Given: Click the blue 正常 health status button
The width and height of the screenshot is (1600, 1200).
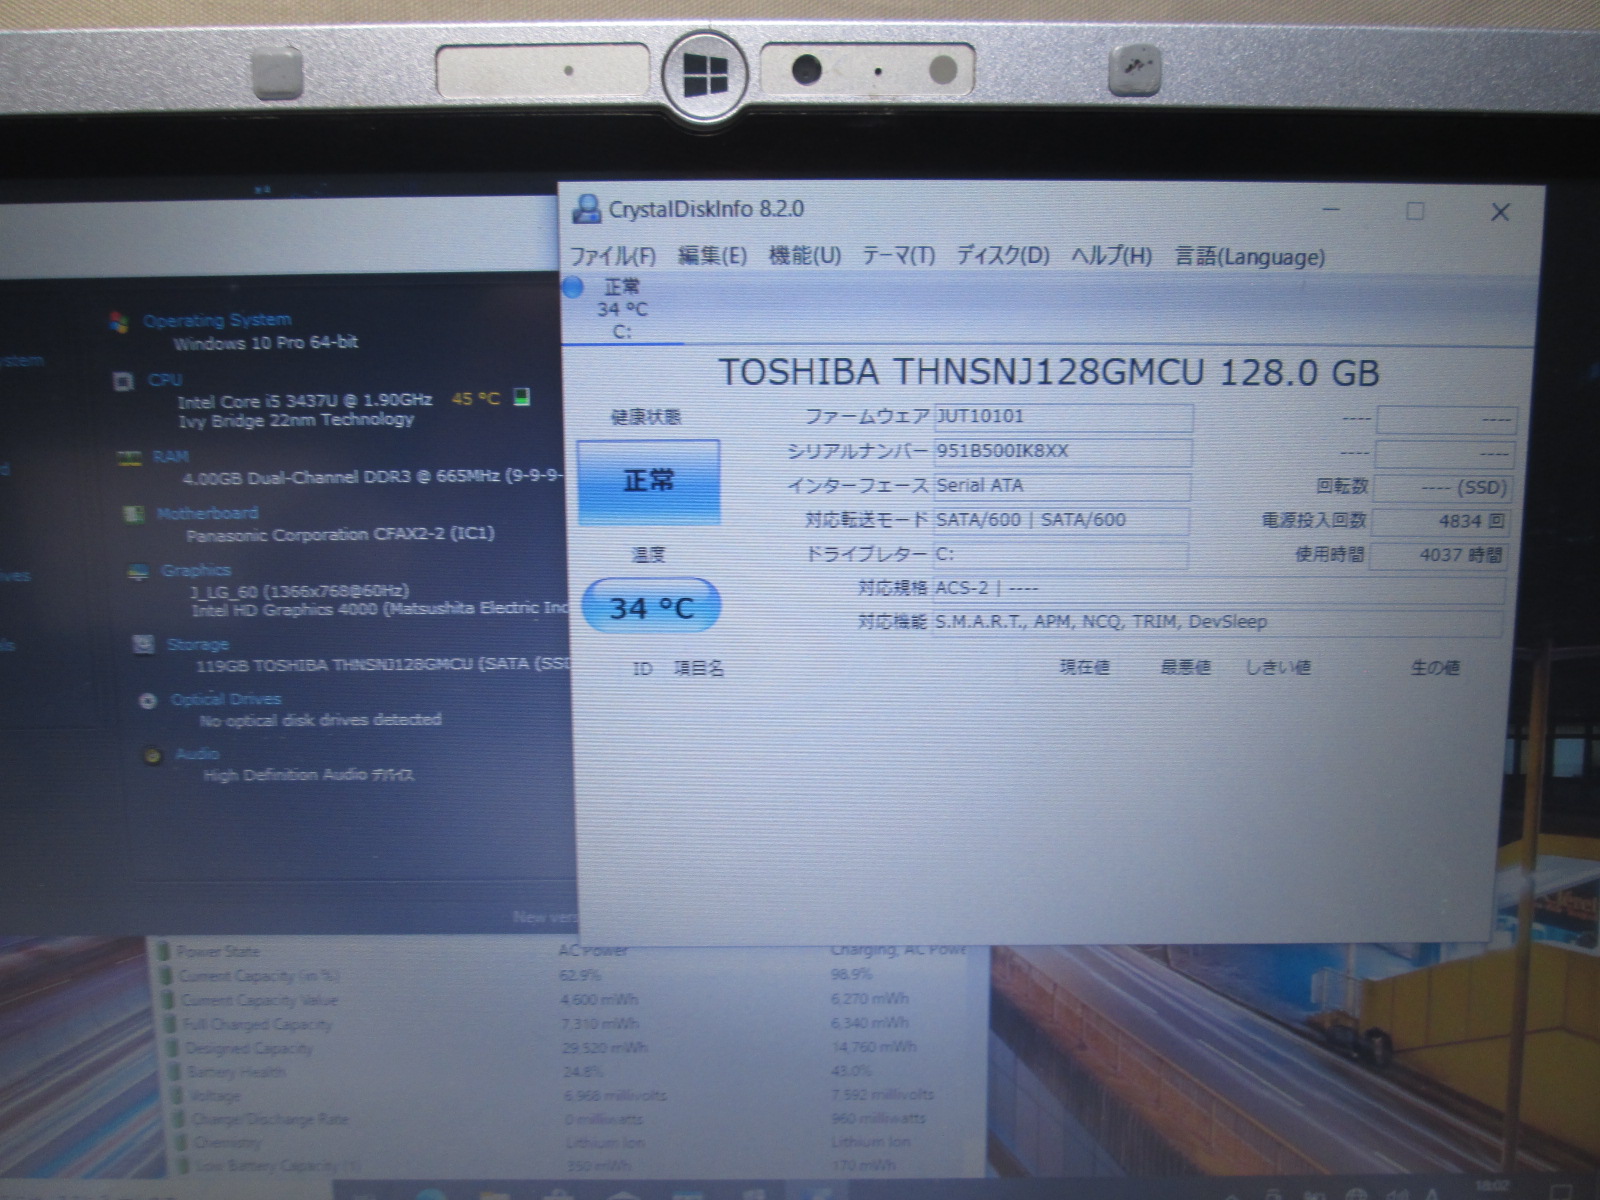Looking at the screenshot, I should point(648,481).
